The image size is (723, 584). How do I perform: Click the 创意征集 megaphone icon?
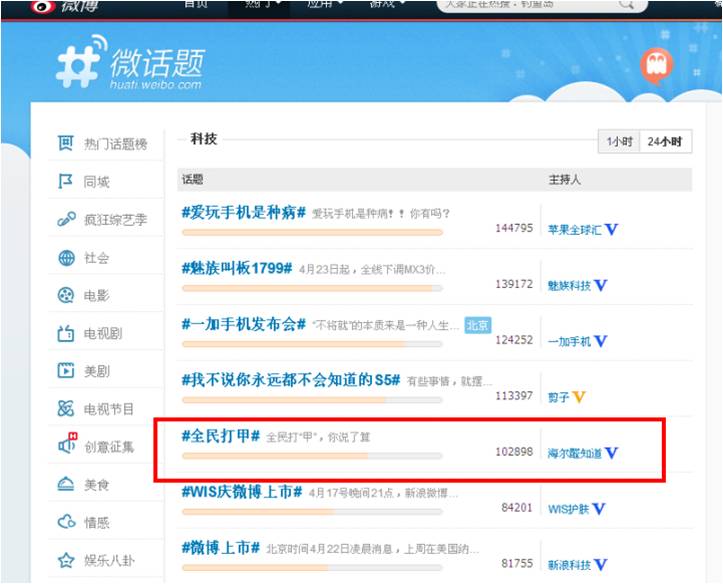(67, 444)
